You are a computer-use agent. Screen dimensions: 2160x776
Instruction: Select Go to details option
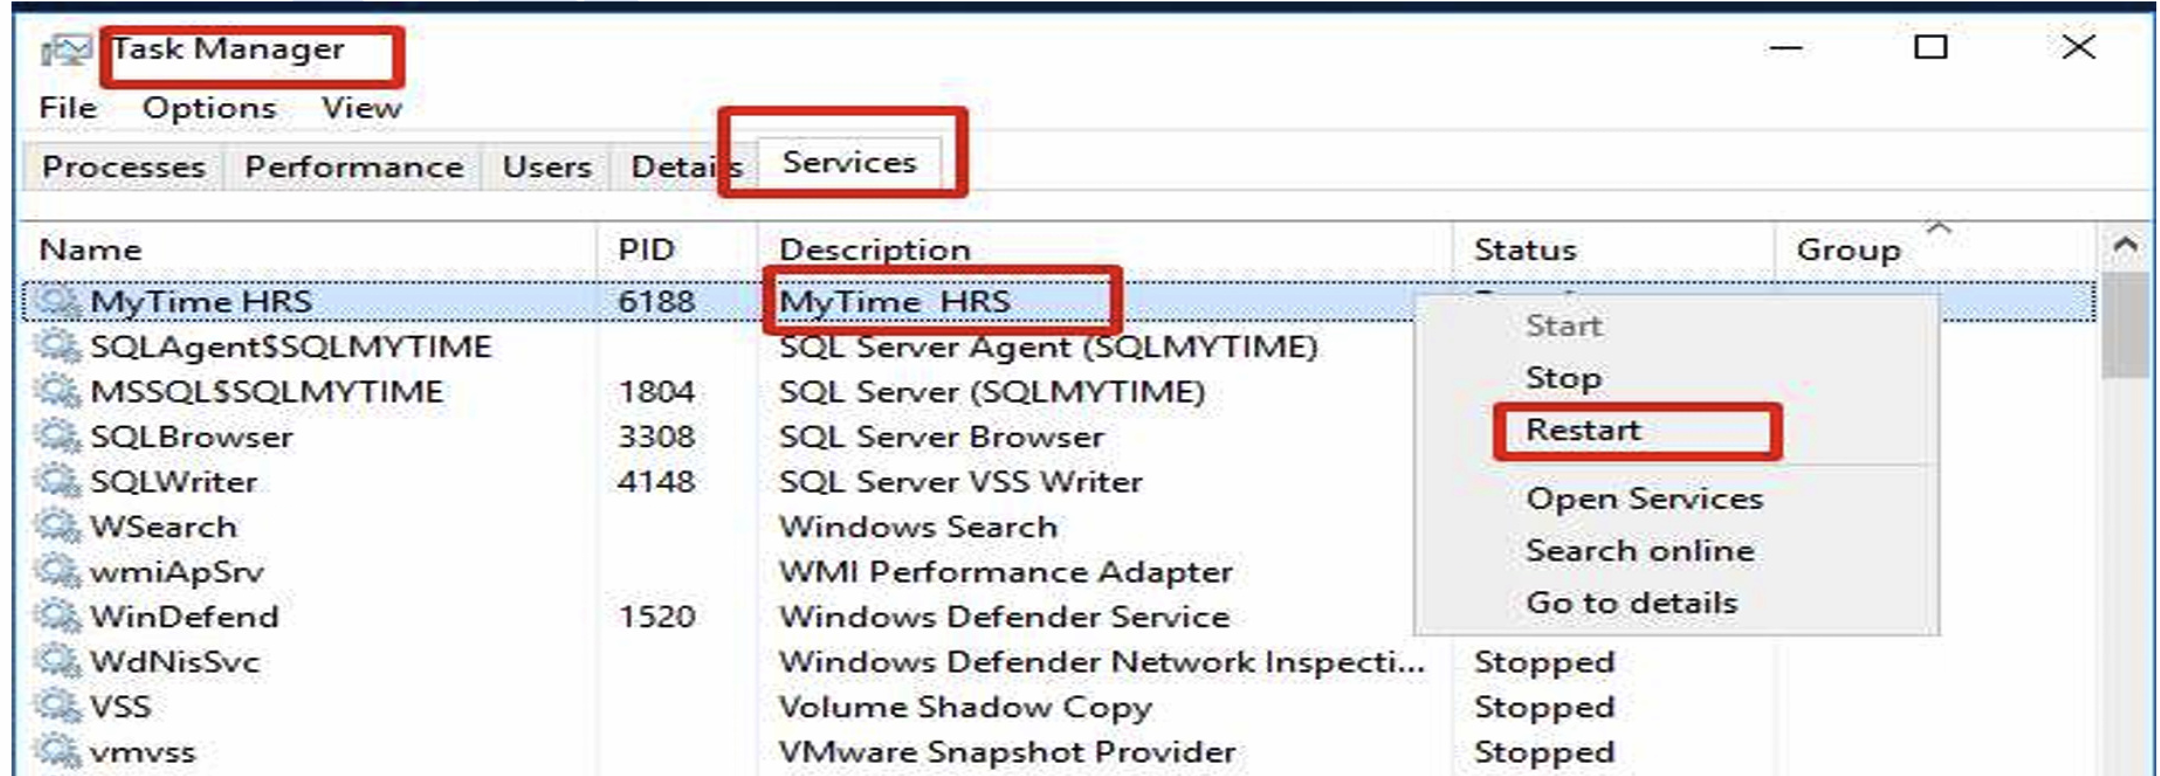(1631, 603)
